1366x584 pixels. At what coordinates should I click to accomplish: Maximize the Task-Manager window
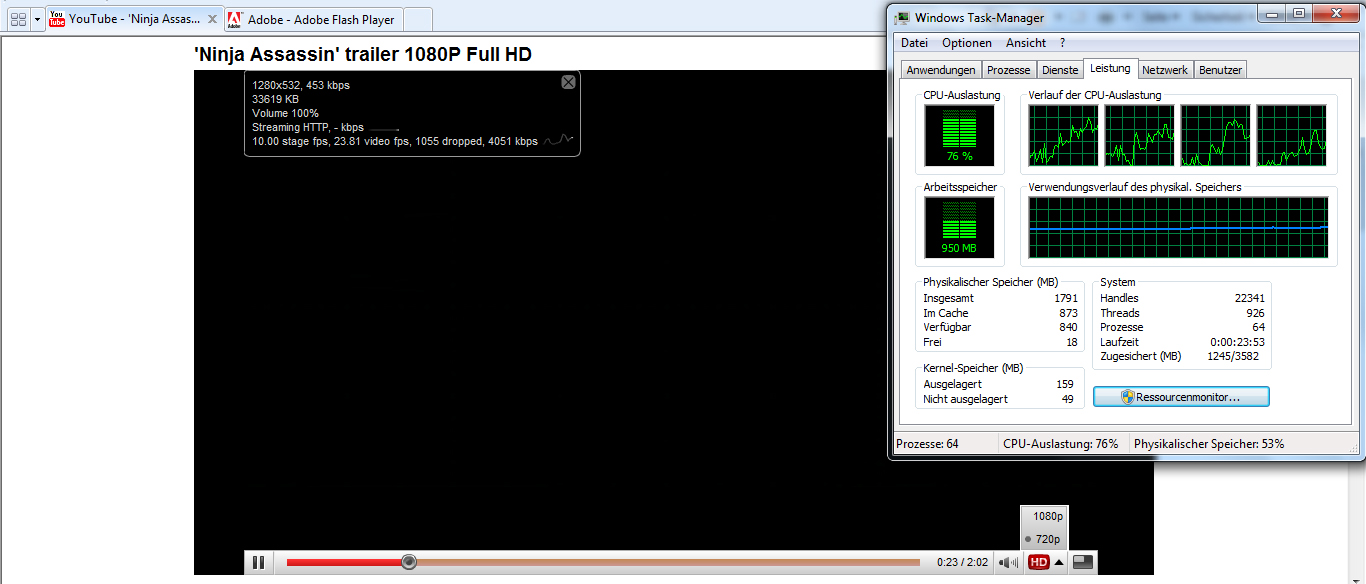[1299, 13]
